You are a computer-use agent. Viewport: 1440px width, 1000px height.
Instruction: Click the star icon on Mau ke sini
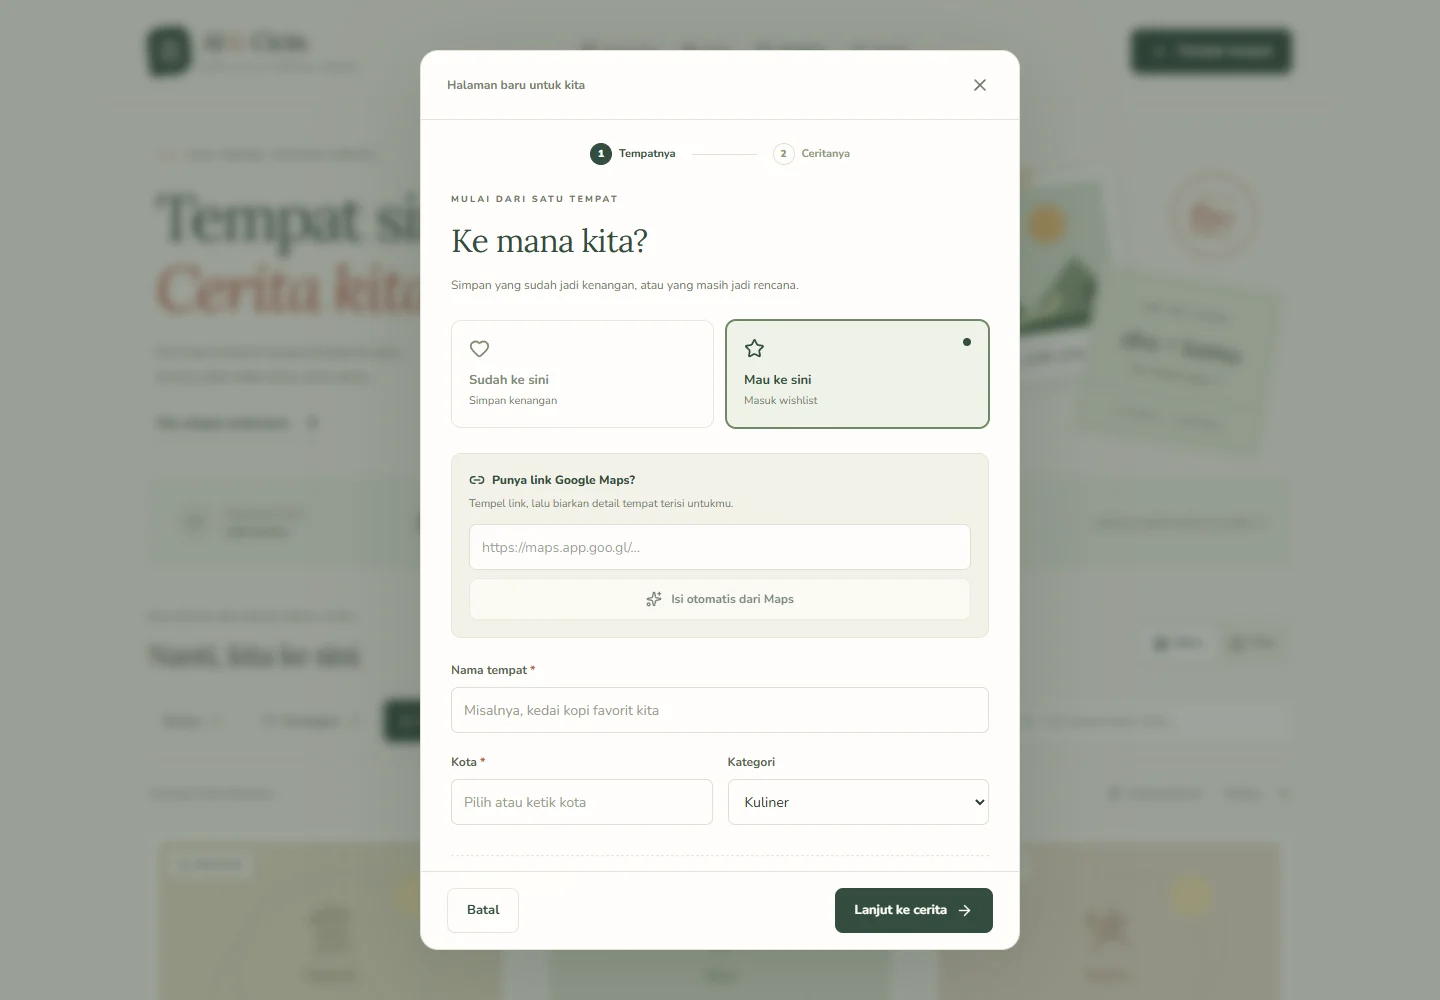(754, 349)
